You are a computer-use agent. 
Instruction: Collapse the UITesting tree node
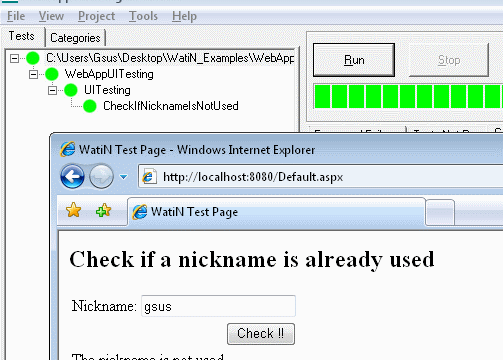point(52,90)
